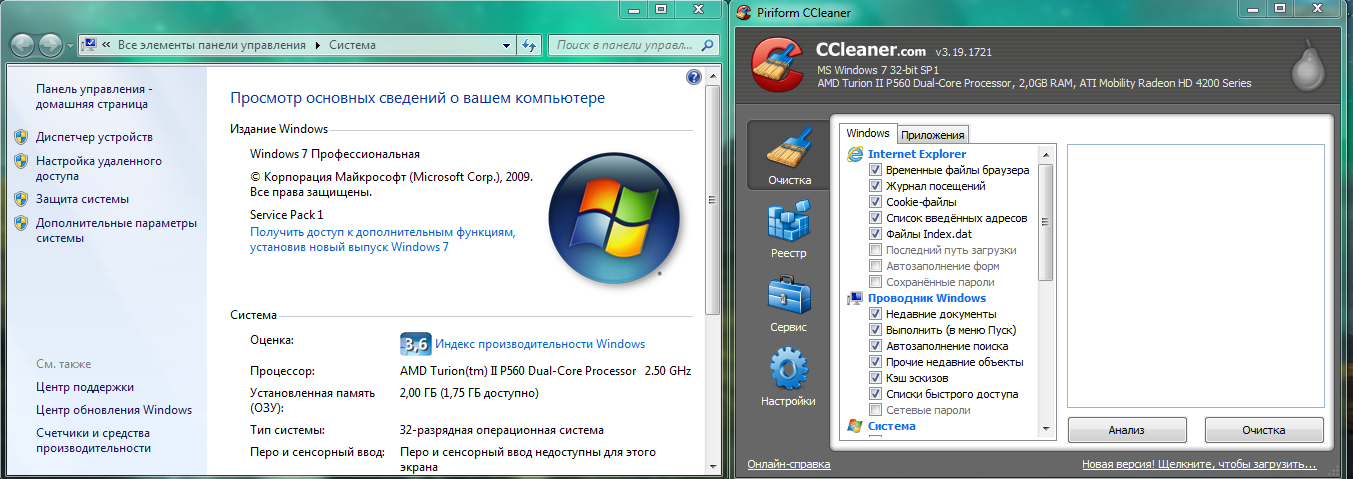Refresh the Control Panel address bar
The width and height of the screenshot is (1353, 479).
(x=530, y=45)
